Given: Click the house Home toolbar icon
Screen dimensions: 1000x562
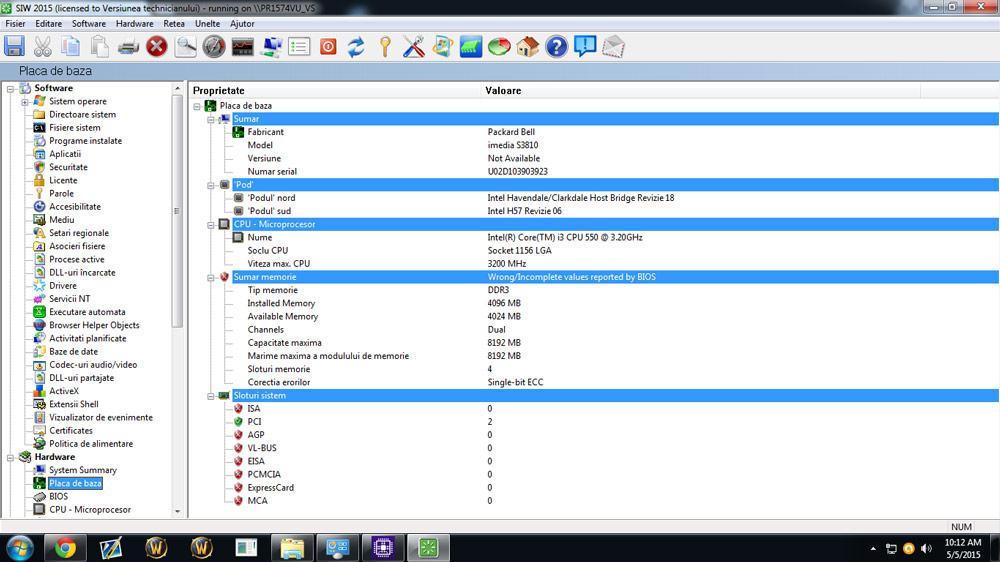Looking at the screenshot, I should point(527,47).
